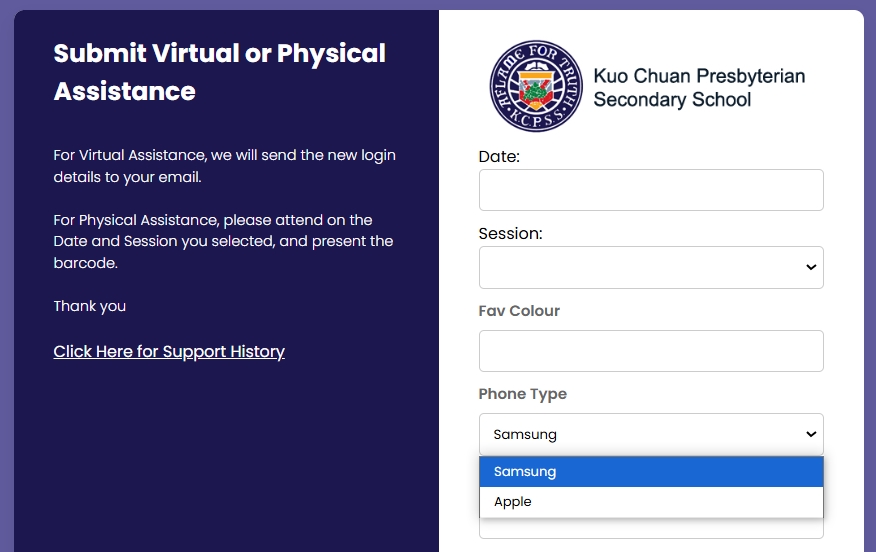The width and height of the screenshot is (876, 552).
Task: Collapse the Phone Type combo box showing Samsung
Action: (651, 434)
